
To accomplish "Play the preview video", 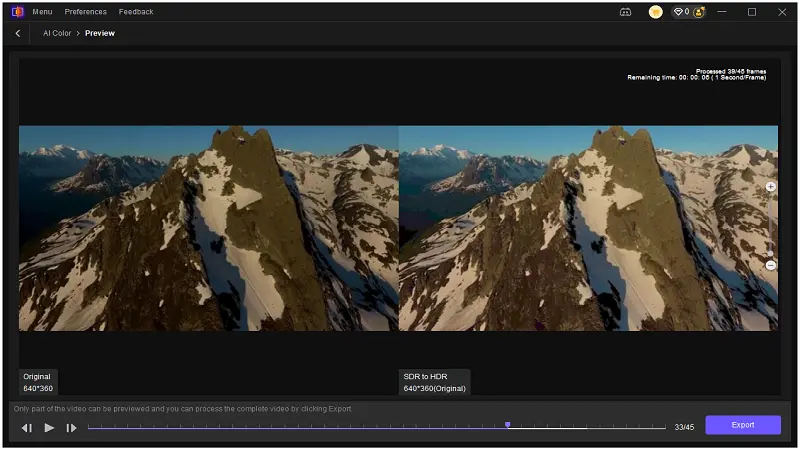I will (49, 428).
